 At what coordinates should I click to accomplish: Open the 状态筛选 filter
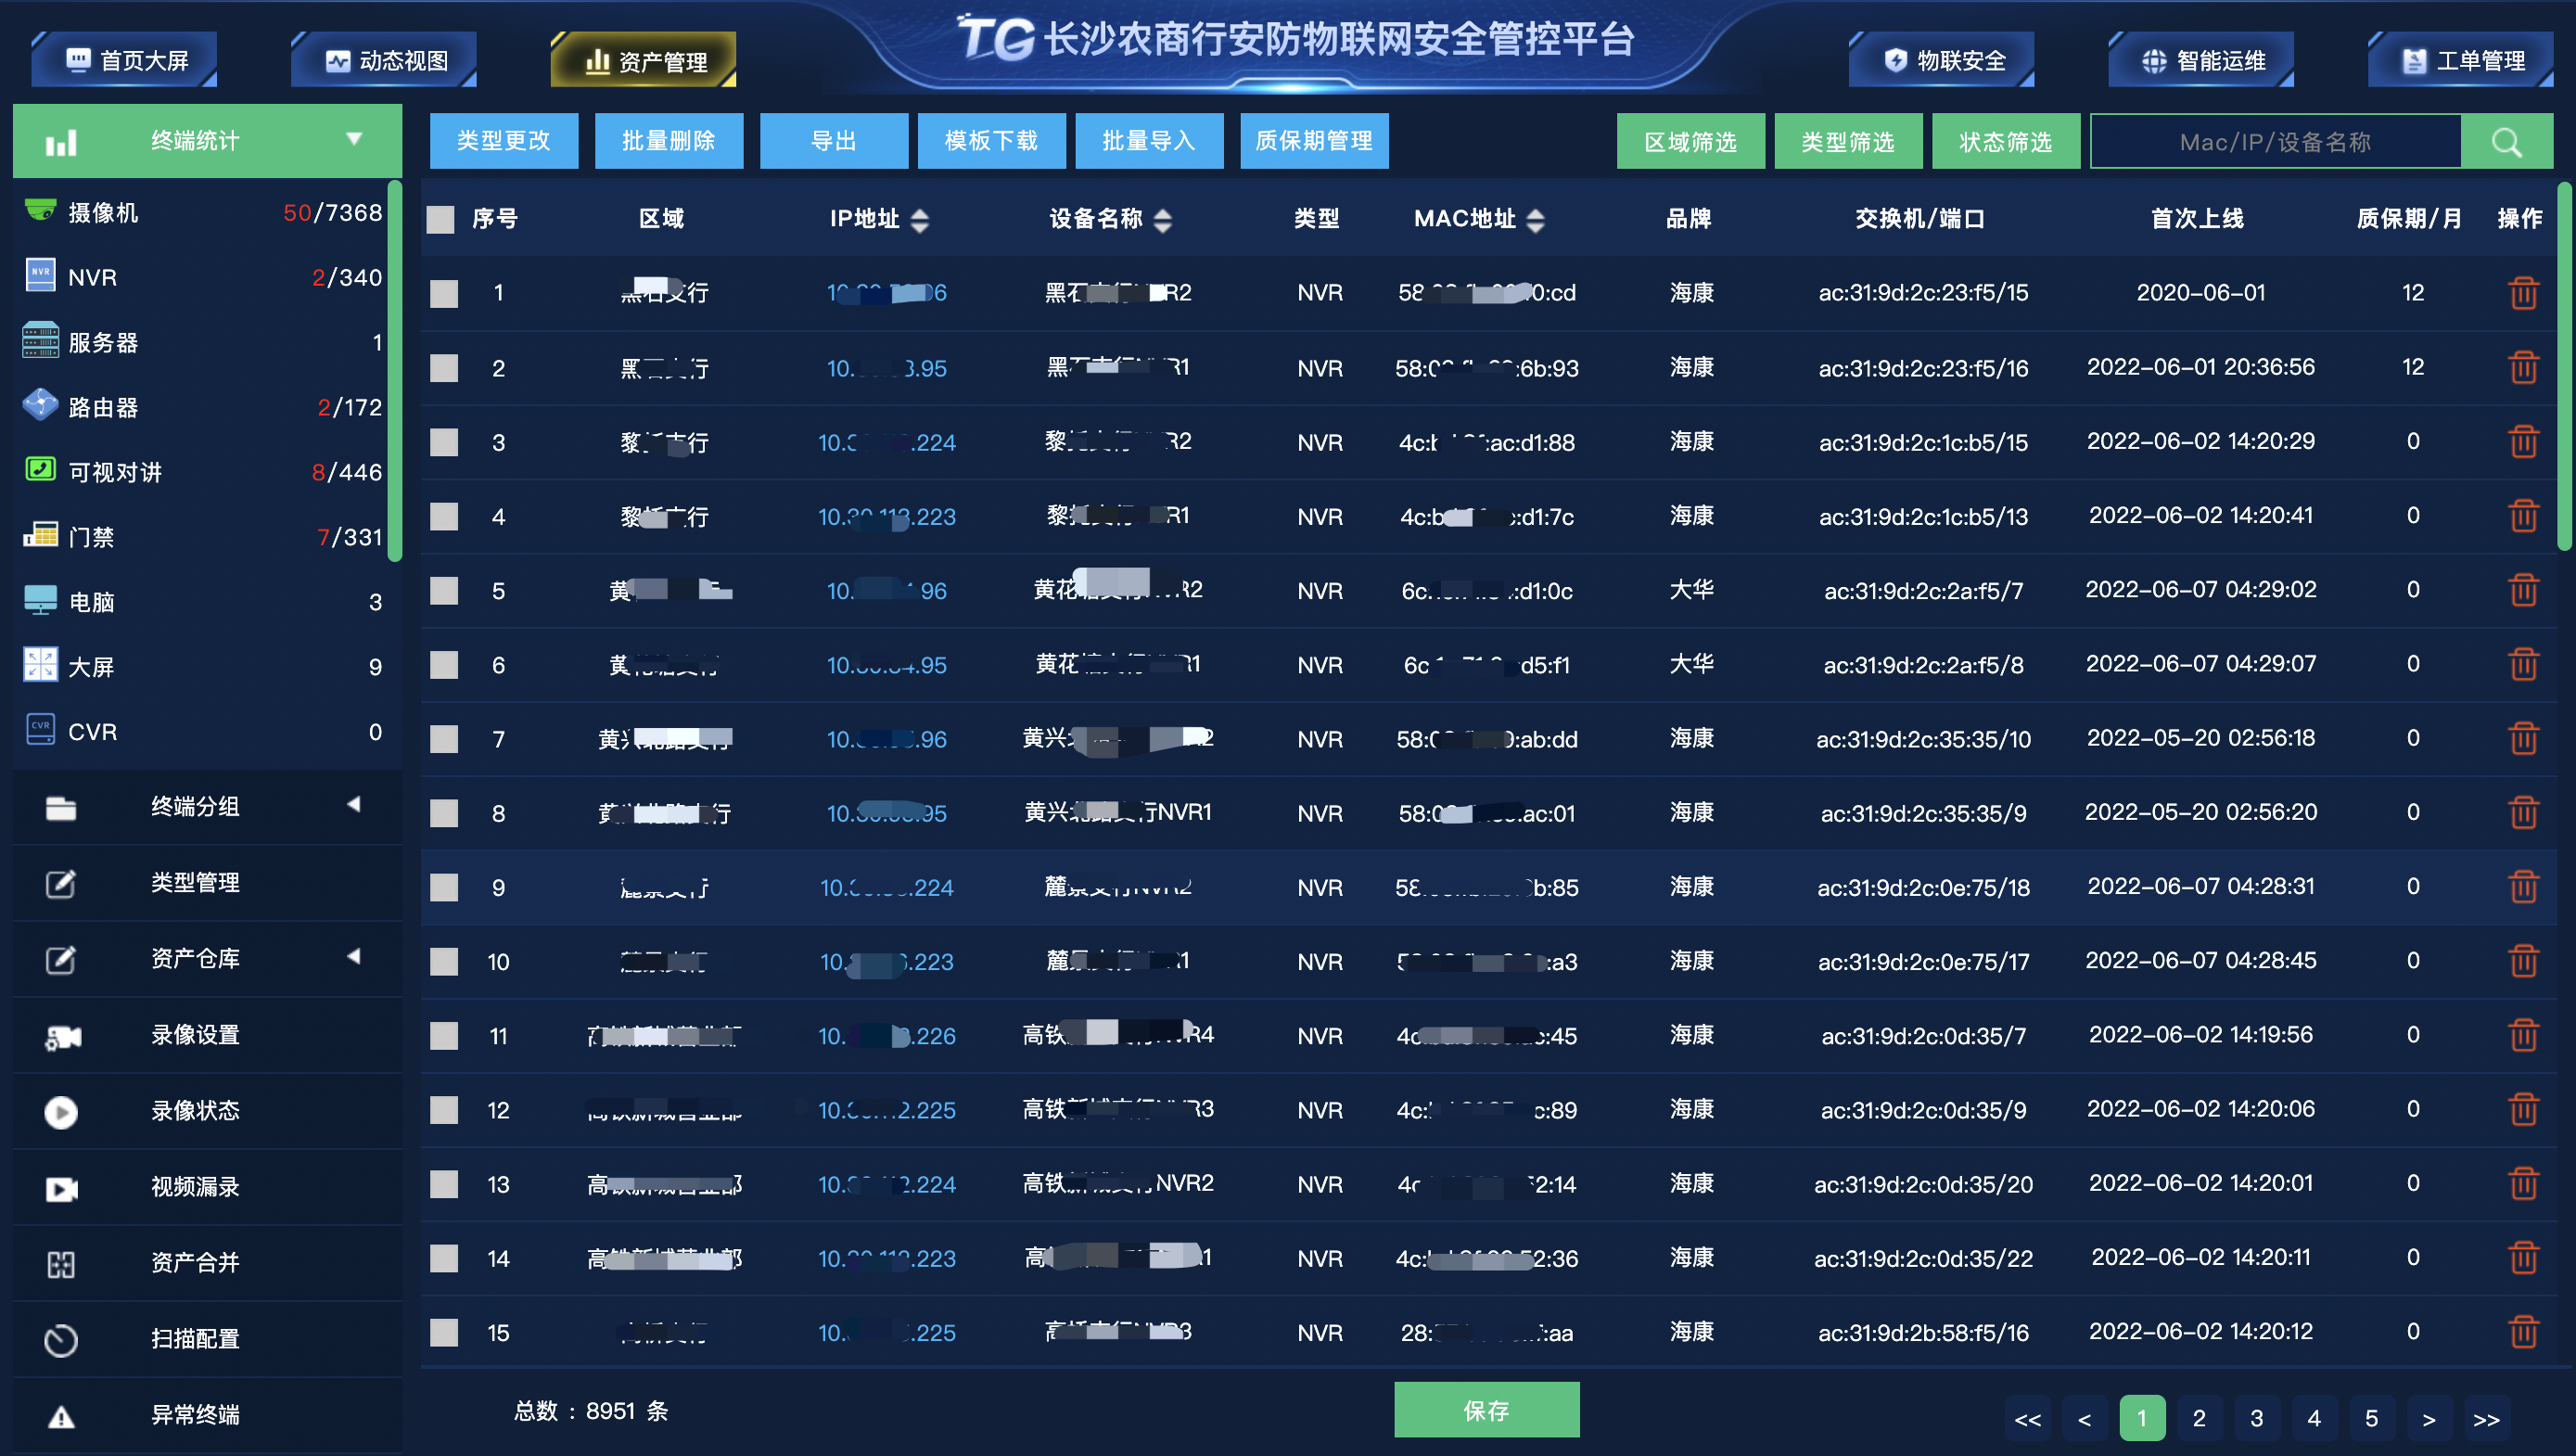[2006, 142]
